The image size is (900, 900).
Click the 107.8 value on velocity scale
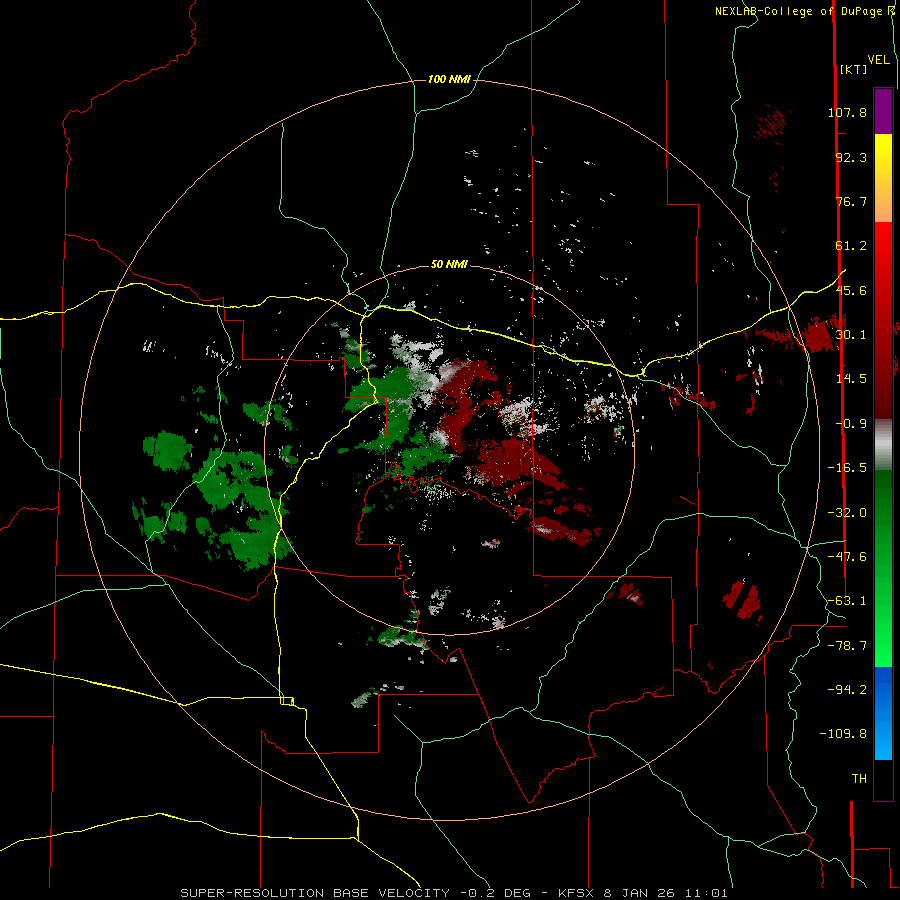click(847, 112)
